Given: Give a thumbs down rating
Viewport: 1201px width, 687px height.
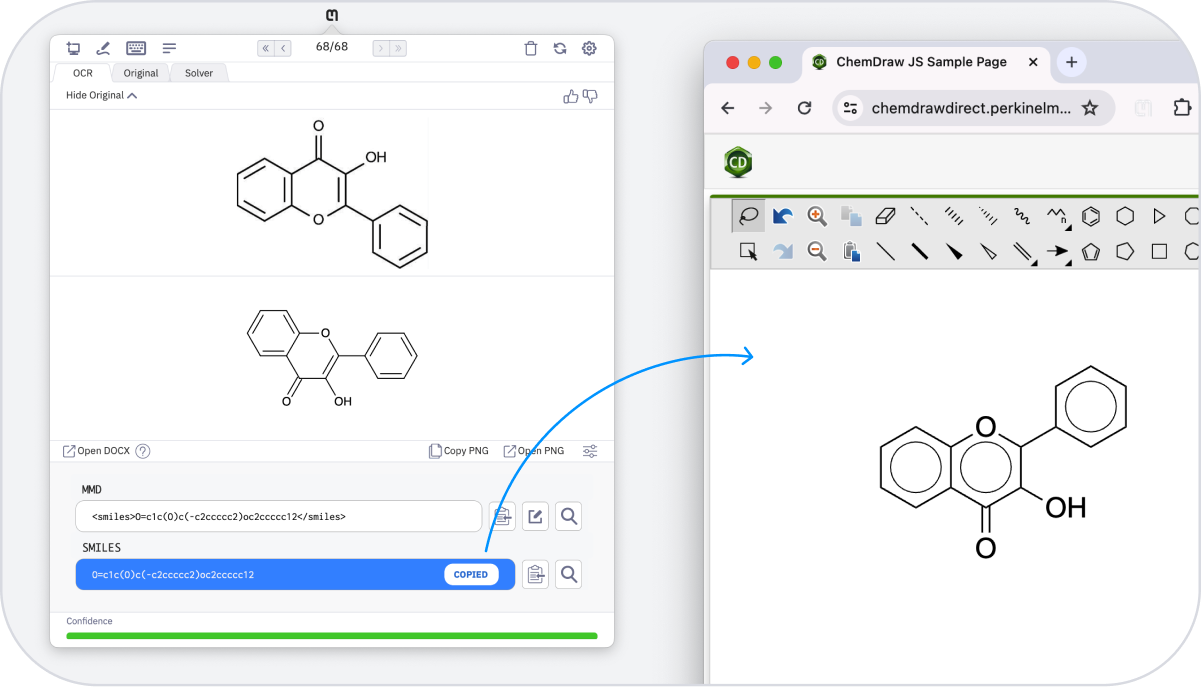Looking at the screenshot, I should (589, 95).
